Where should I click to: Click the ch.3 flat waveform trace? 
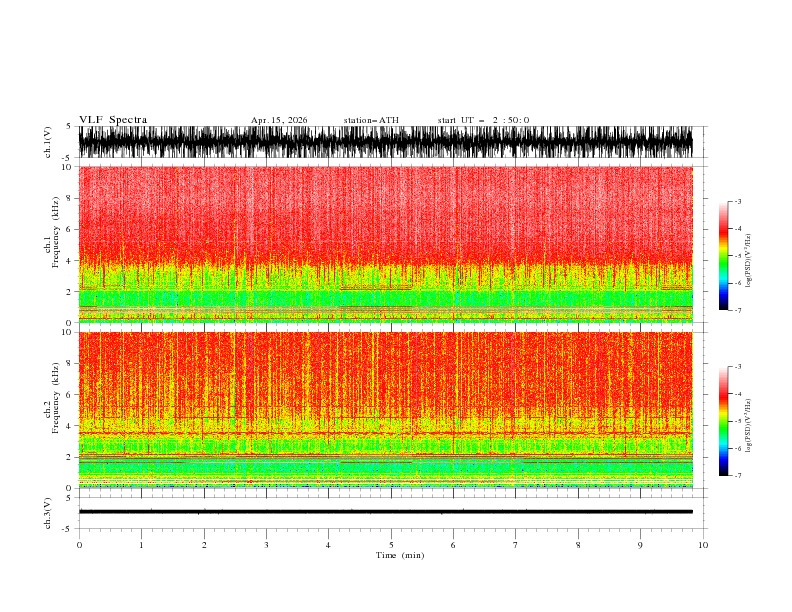[386, 512]
